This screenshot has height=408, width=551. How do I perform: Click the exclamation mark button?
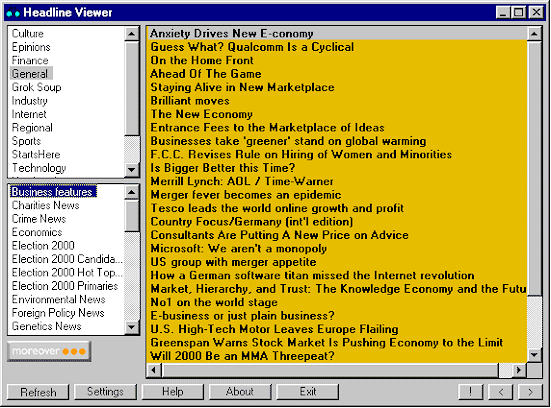[x=471, y=391]
